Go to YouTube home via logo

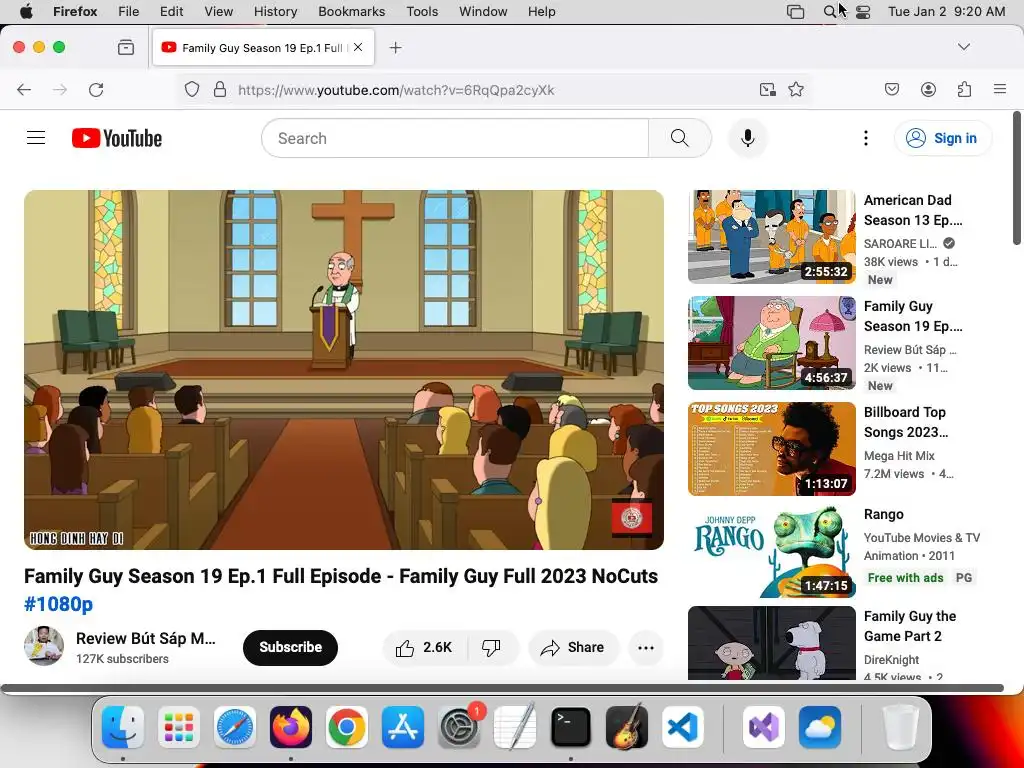pyautogui.click(x=117, y=138)
